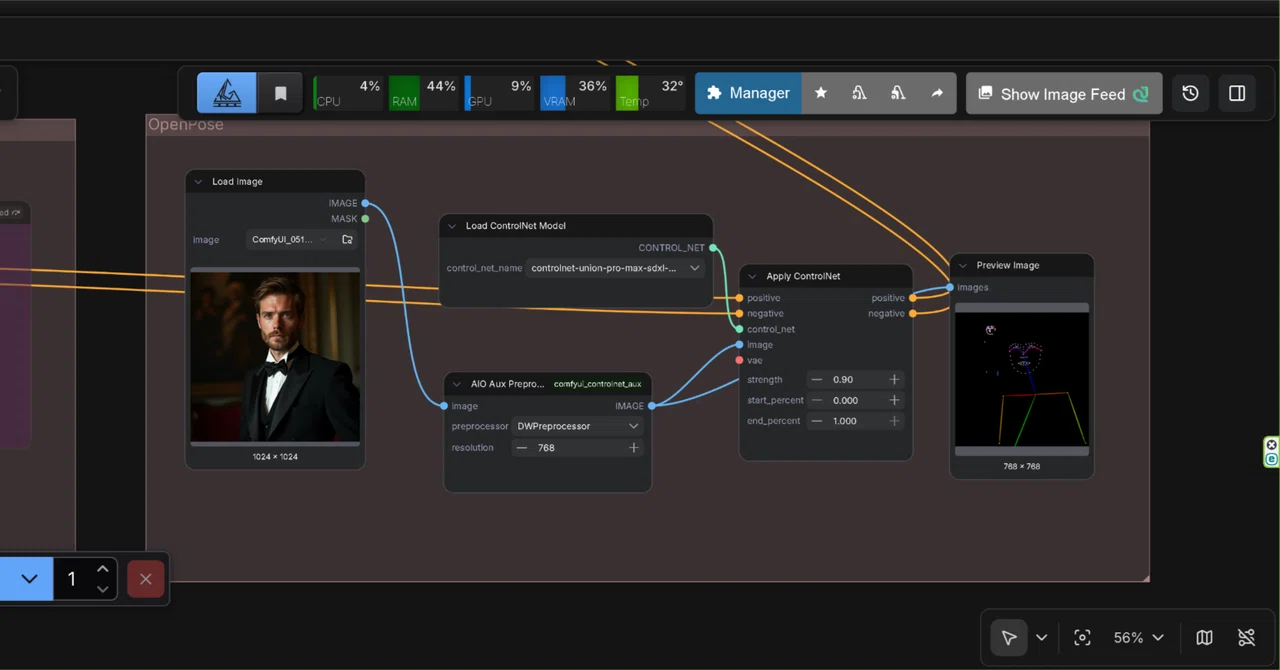Increase the strength value with plus
Image resolution: width=1280 pixels, height=670 pixels.
point(894,380)
